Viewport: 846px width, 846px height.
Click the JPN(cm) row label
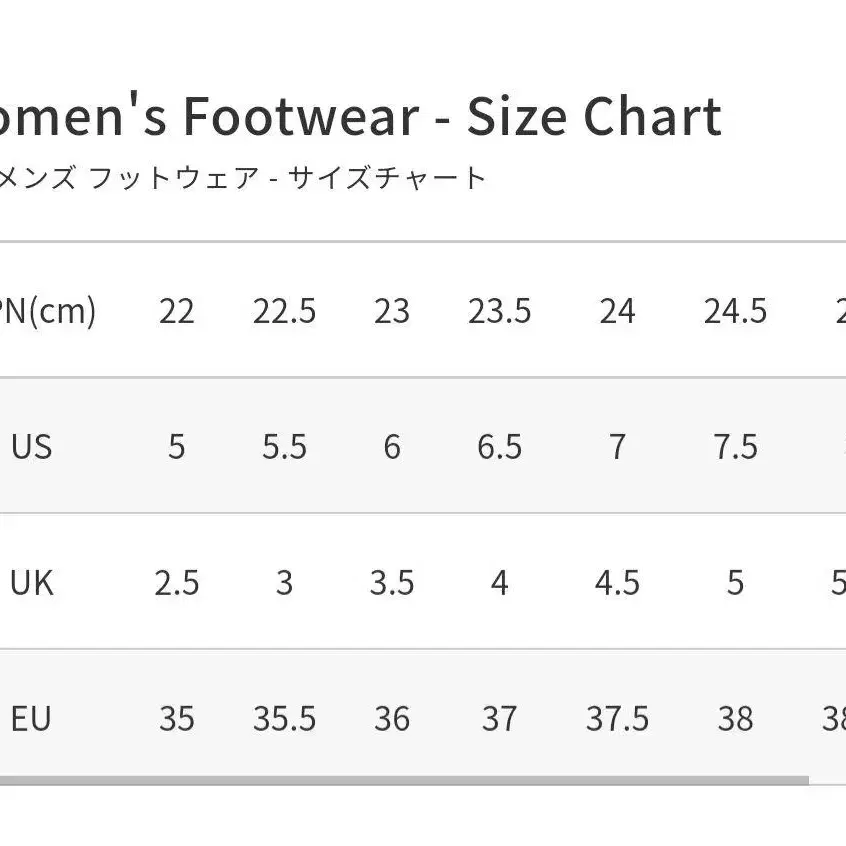coord(48,312)
